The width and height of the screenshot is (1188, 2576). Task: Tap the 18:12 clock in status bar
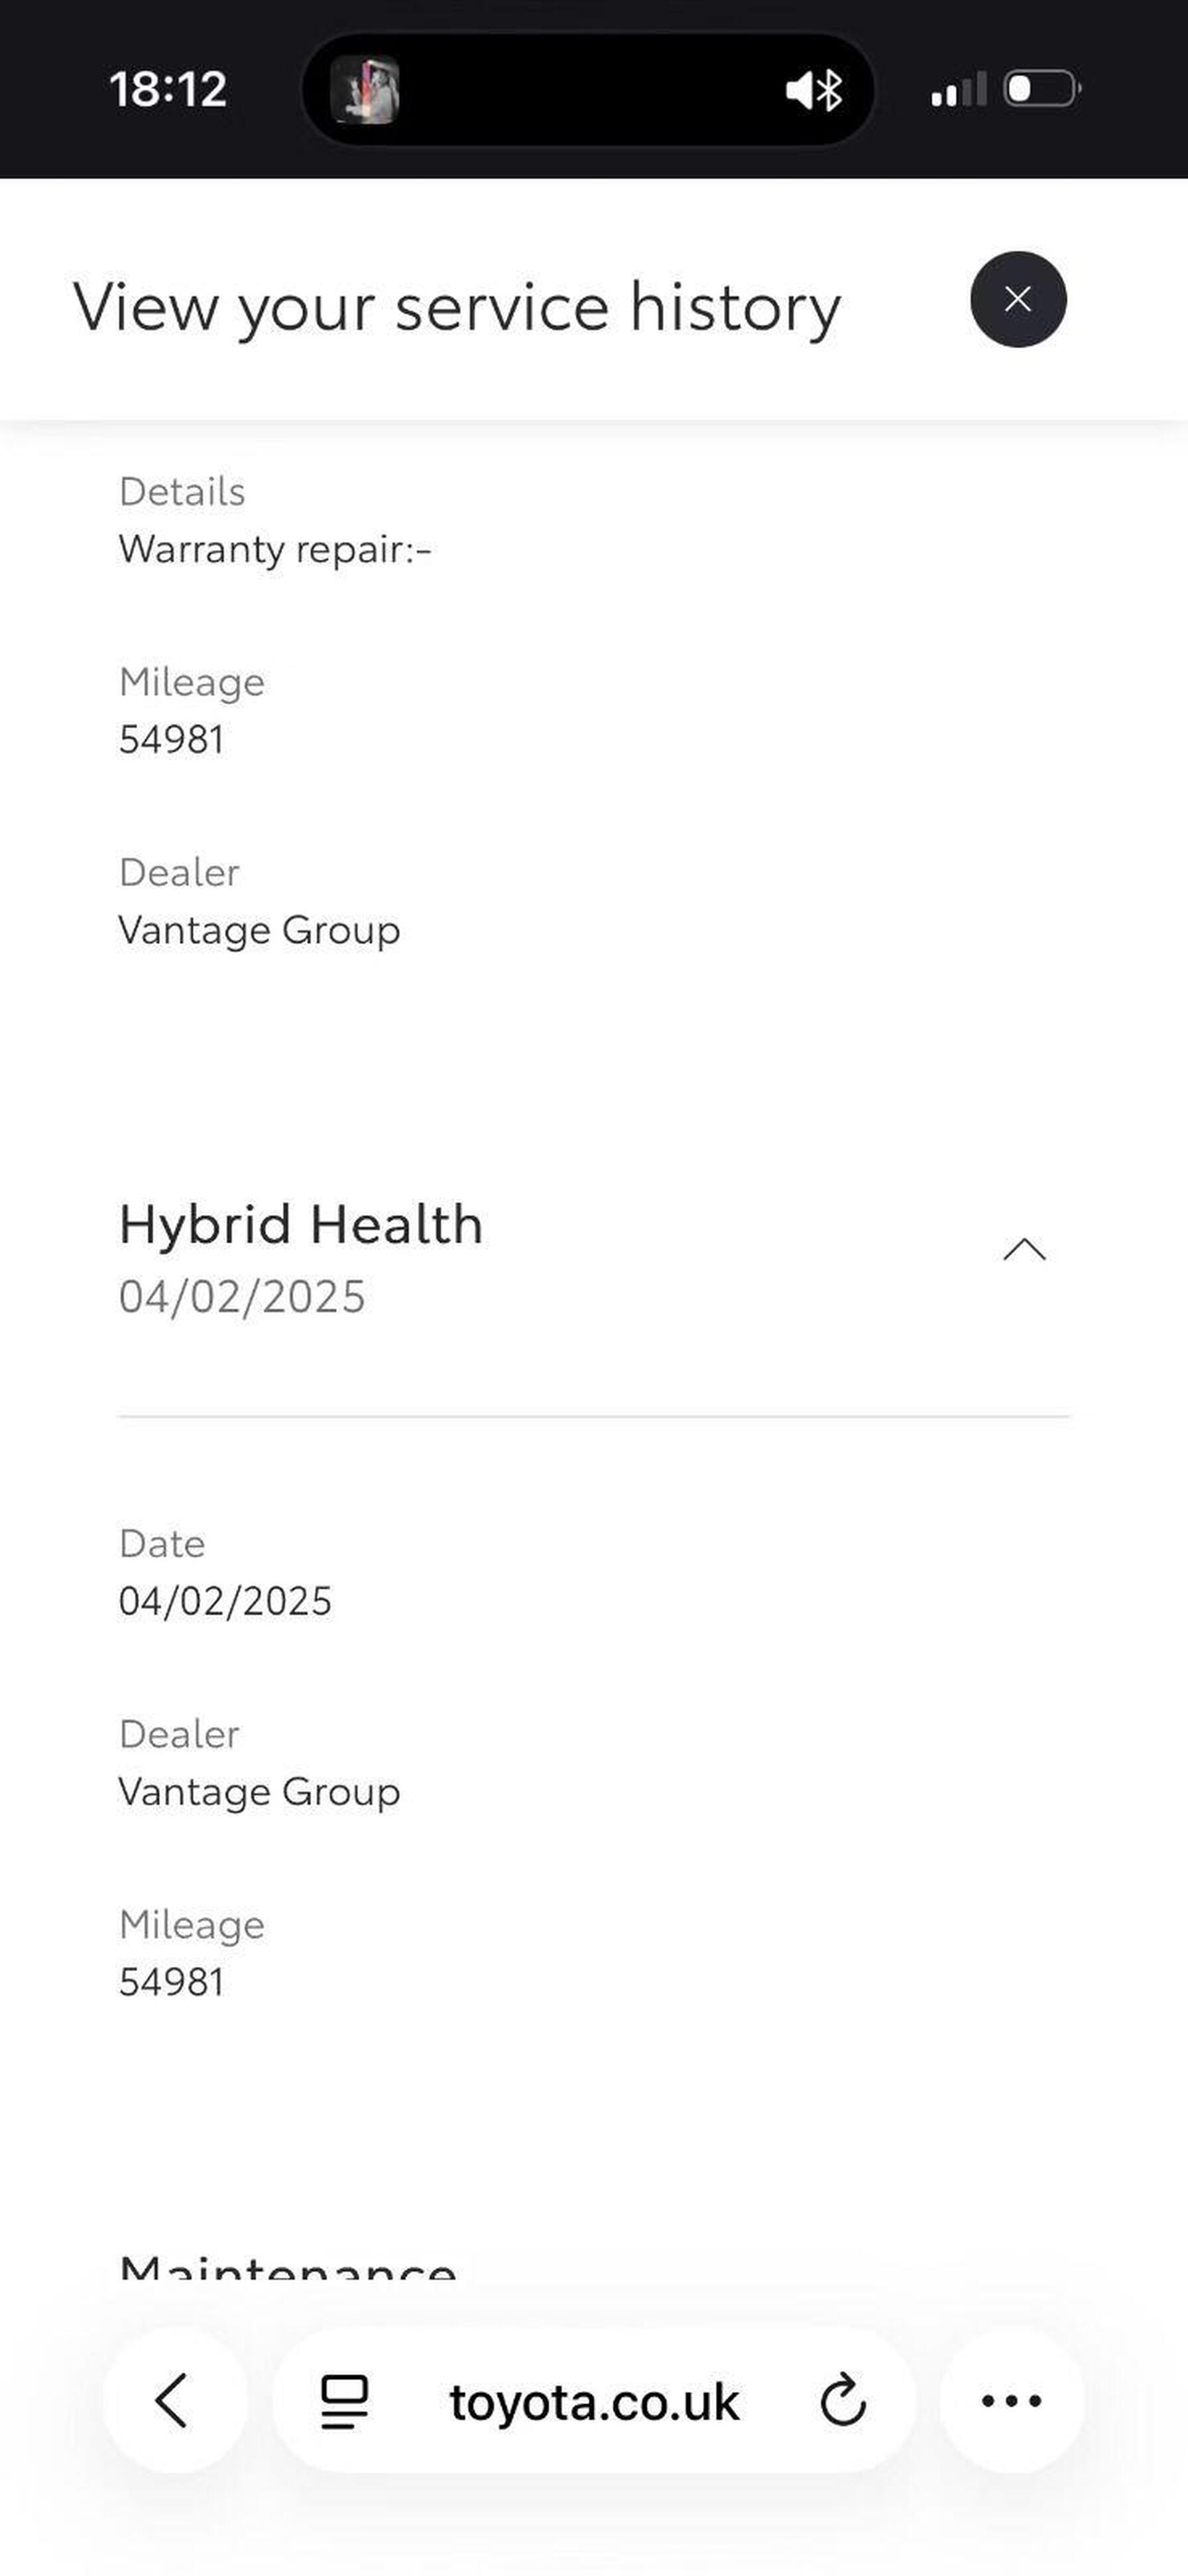[168, 89]
